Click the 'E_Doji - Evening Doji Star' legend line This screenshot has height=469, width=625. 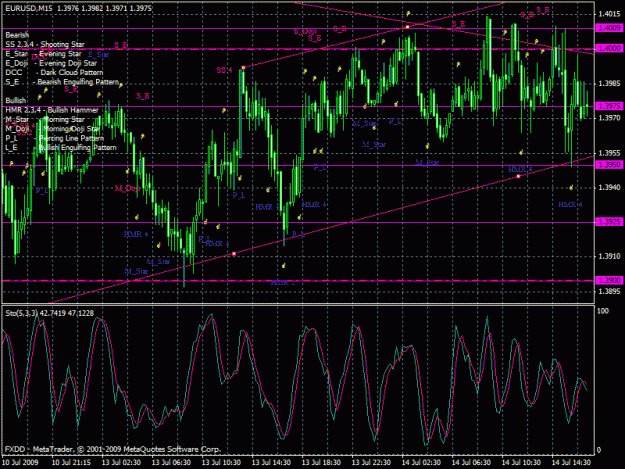click(51, 63)
